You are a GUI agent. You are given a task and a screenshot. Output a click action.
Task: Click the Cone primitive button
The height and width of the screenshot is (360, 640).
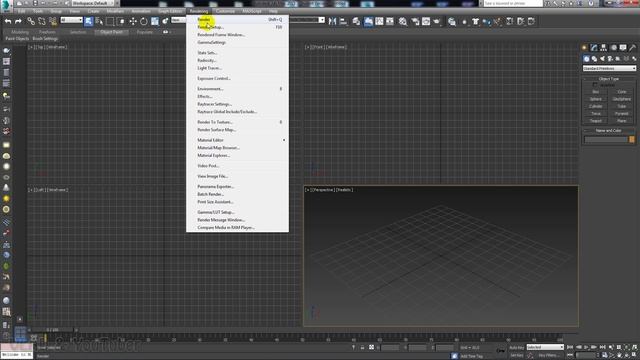coord(622,92)
